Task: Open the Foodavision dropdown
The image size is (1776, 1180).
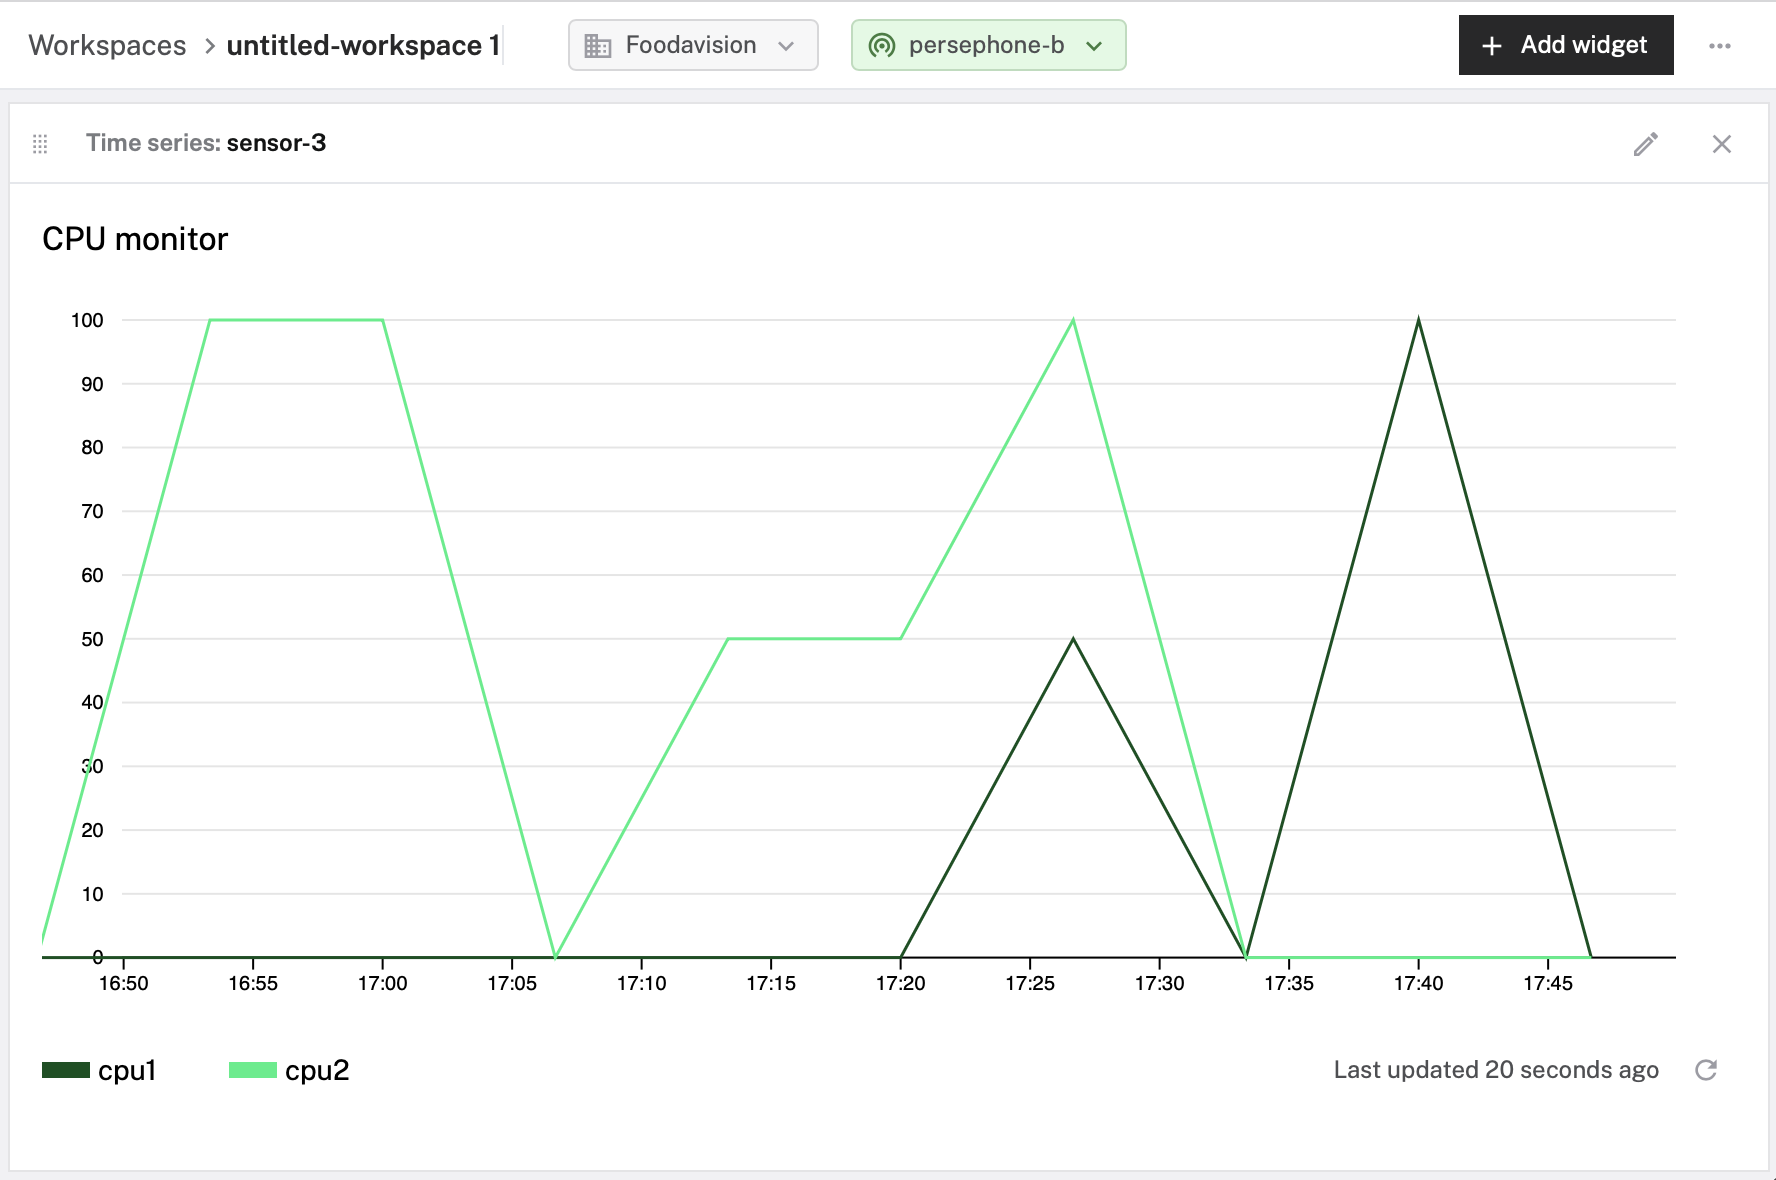Action: [693, 45]
